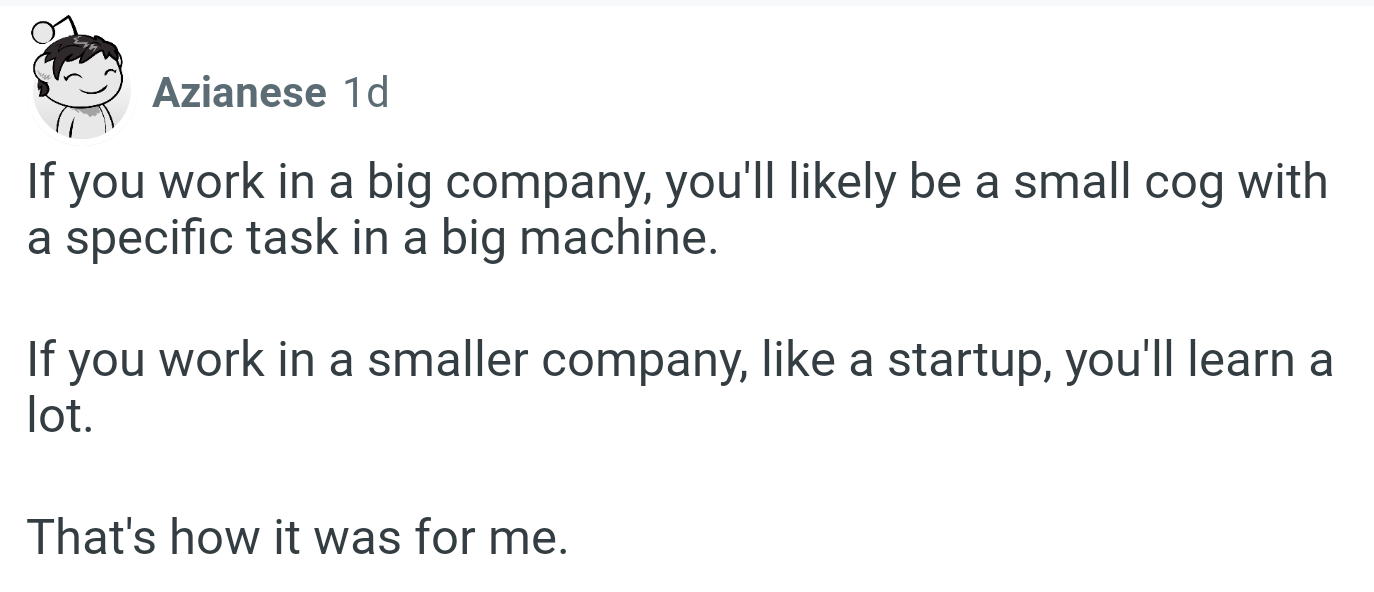The width and height of the screenshot is (1374, 592).
Task: Click the antenna on the Snoo avatar
Action: [x=51, y=30]
